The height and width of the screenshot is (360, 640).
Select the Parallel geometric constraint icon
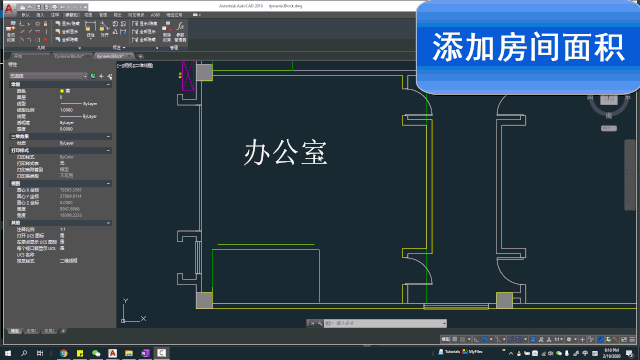click(x=22, y=32)
